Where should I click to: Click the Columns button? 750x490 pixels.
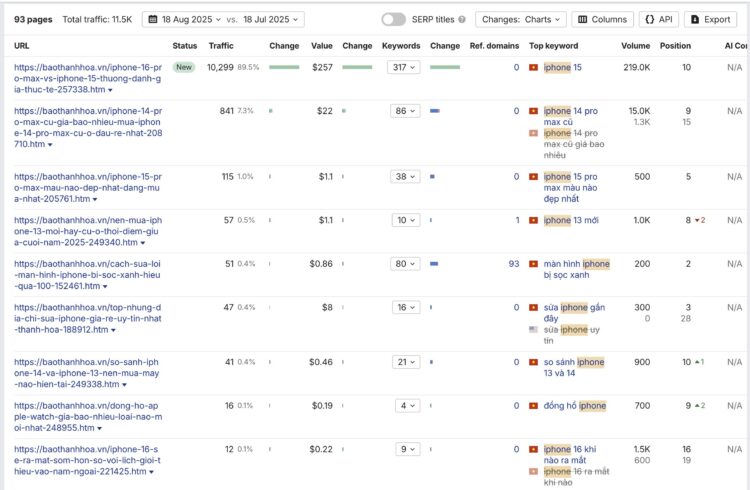point(602,20)
